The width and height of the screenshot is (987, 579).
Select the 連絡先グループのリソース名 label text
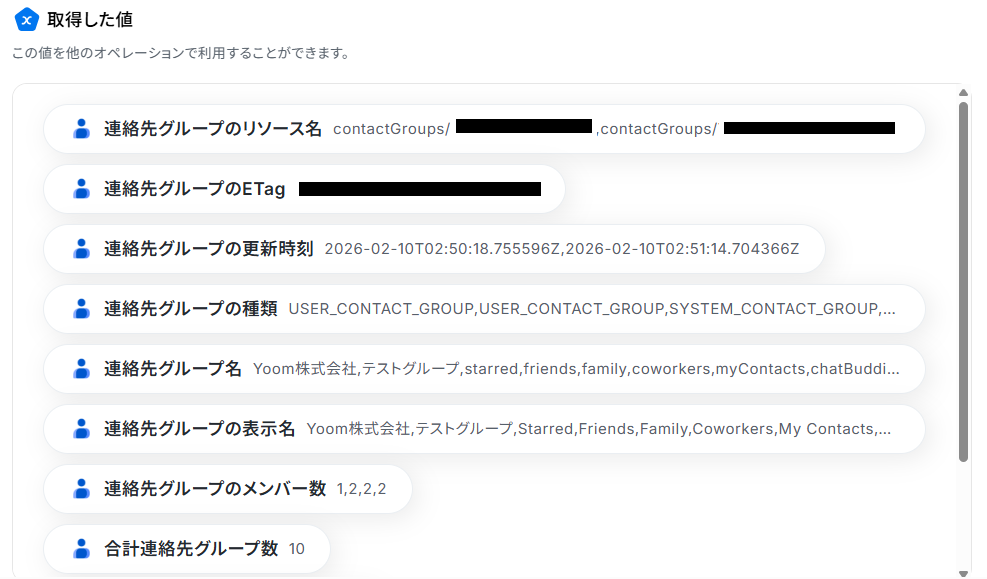(x=213, y=129)
